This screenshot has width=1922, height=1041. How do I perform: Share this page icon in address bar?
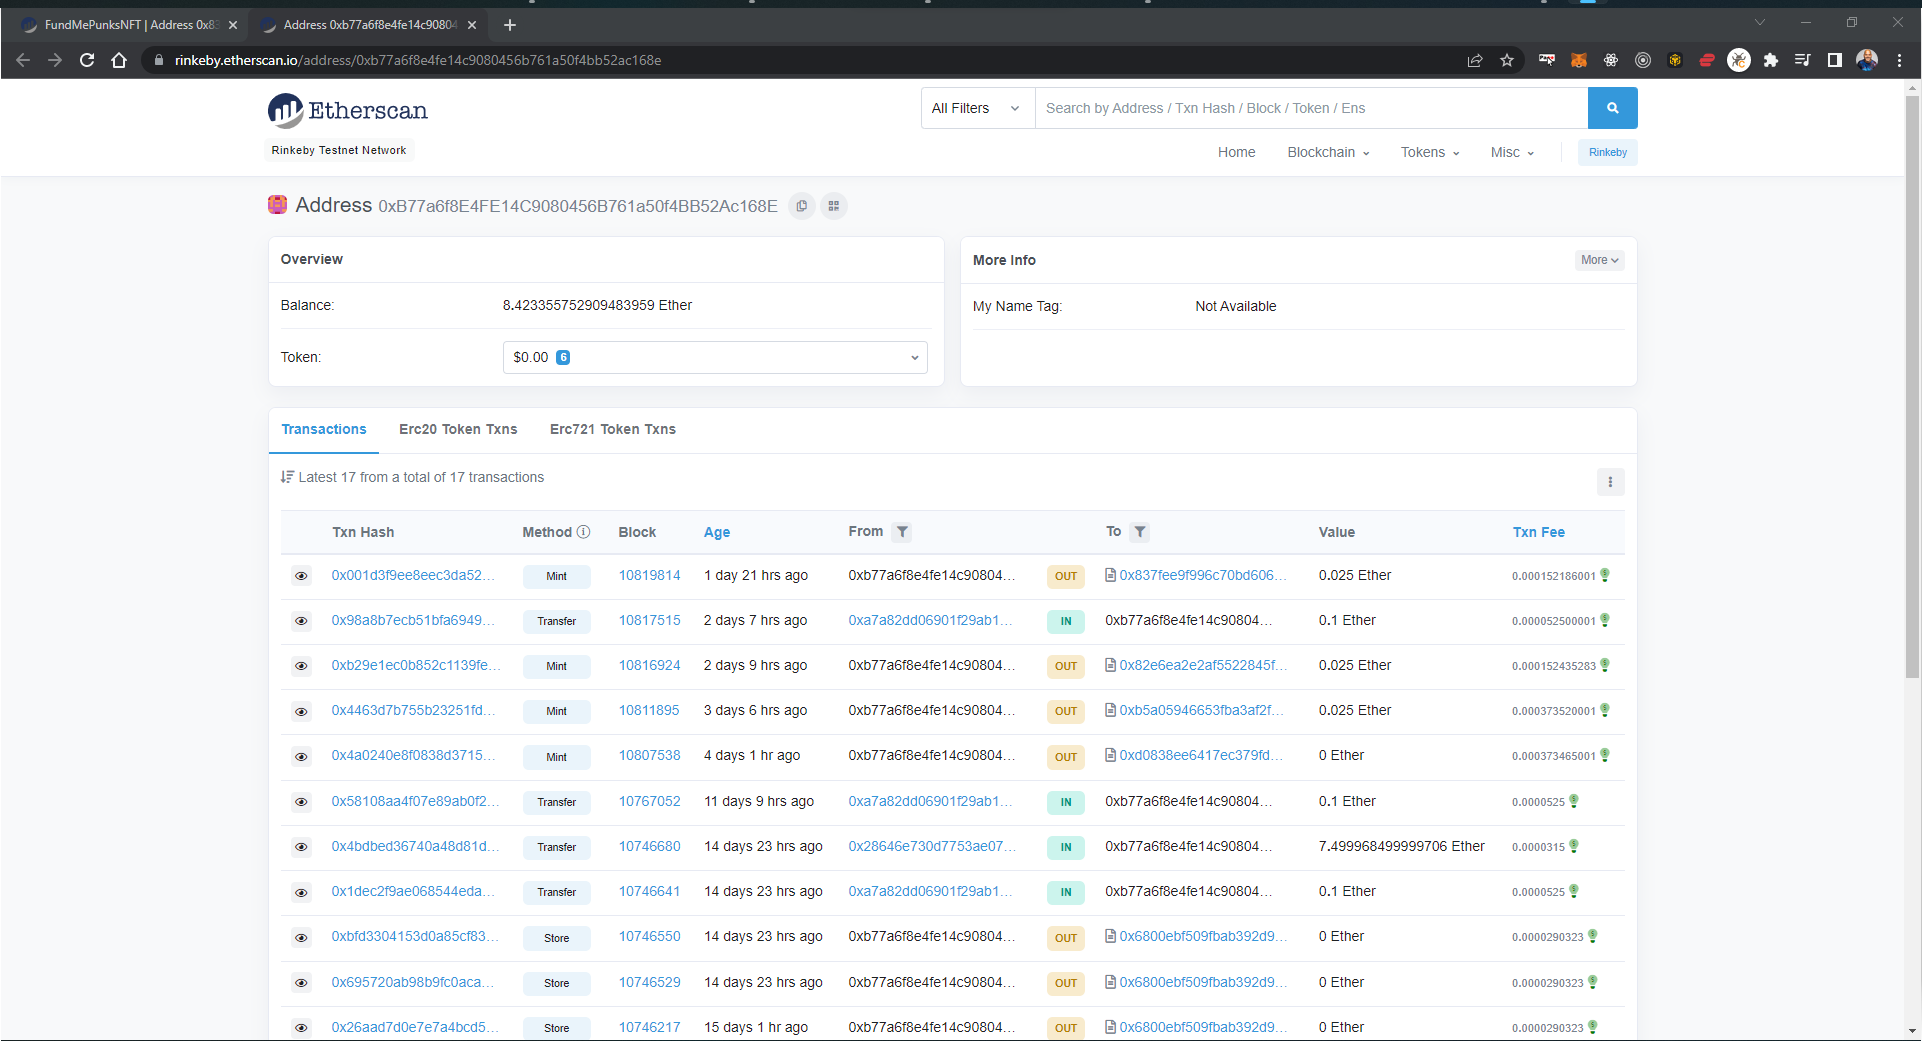1475,60
